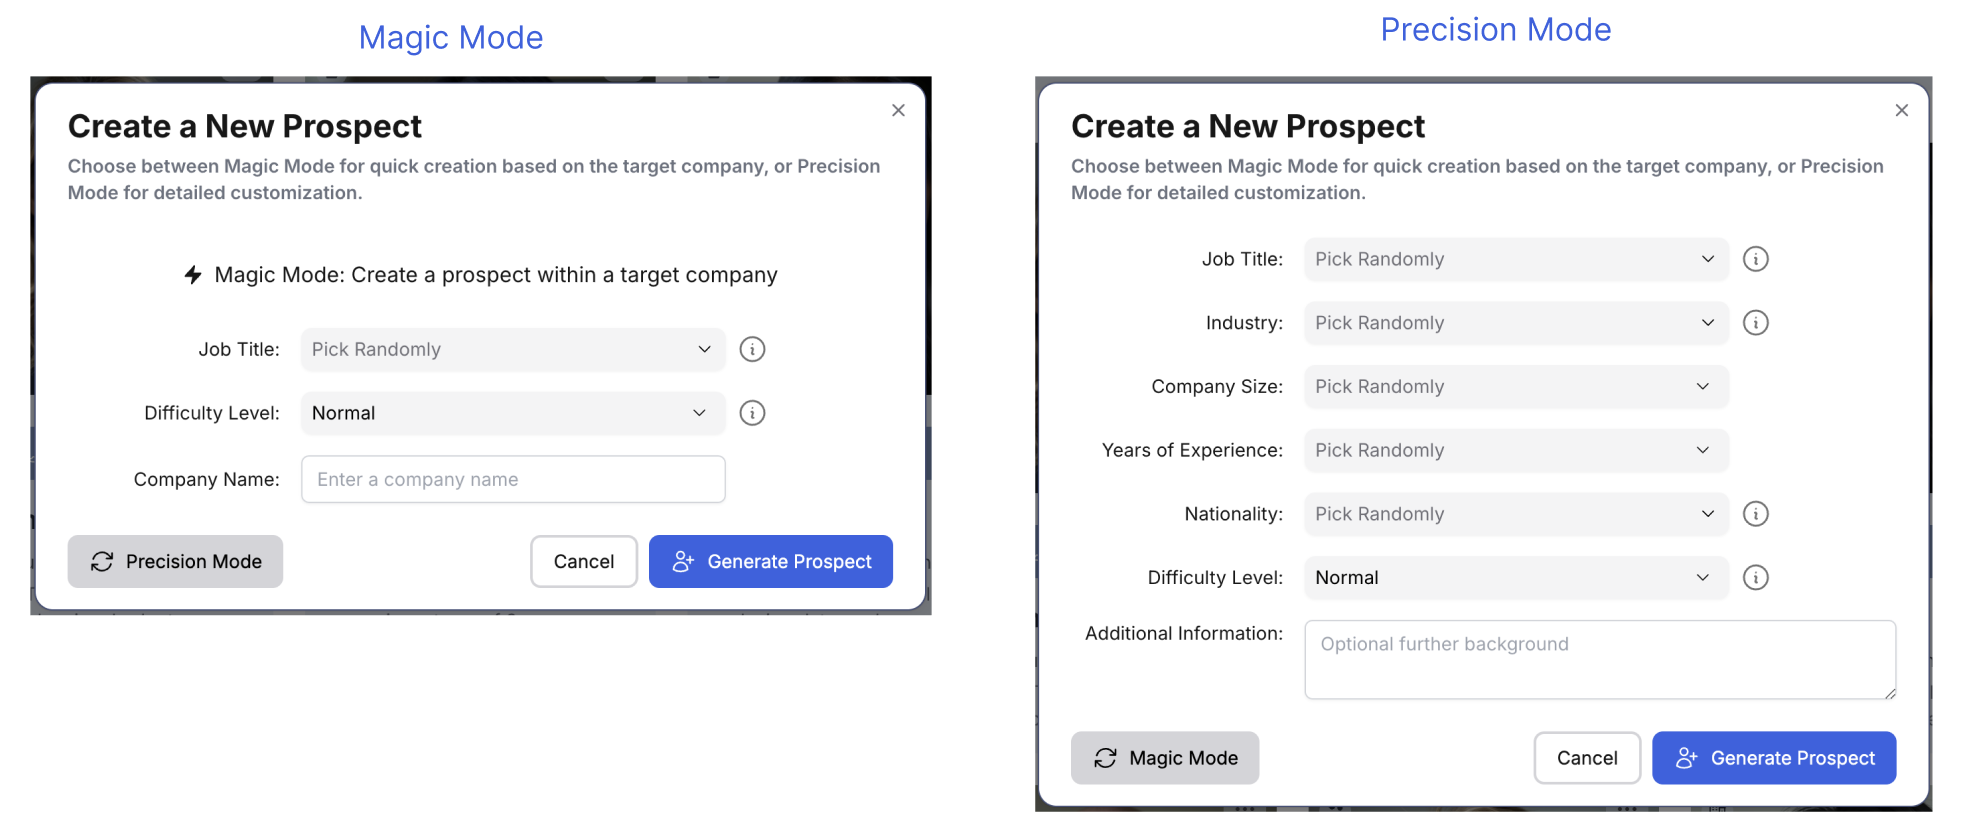This screenshot has height=834, width=1966.
Task: Click info icon beside Precision Mode Difficulty Level
Action: pos(1755,578)
